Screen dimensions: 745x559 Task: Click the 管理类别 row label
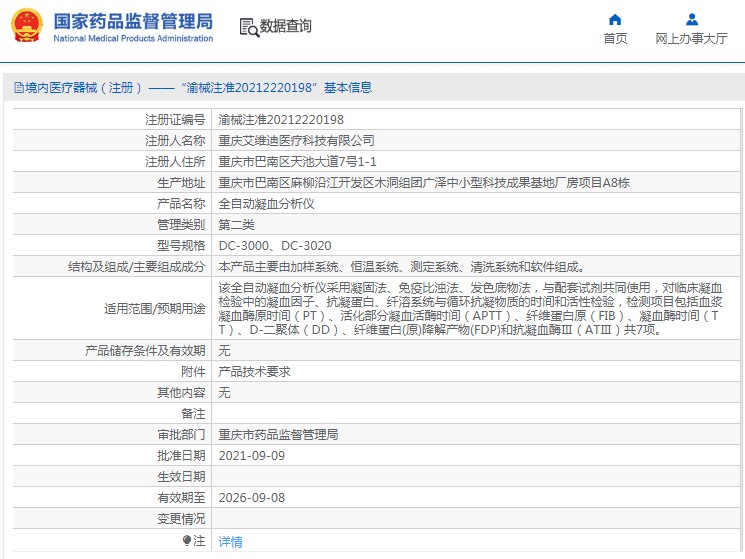click(x=181, y=225)
